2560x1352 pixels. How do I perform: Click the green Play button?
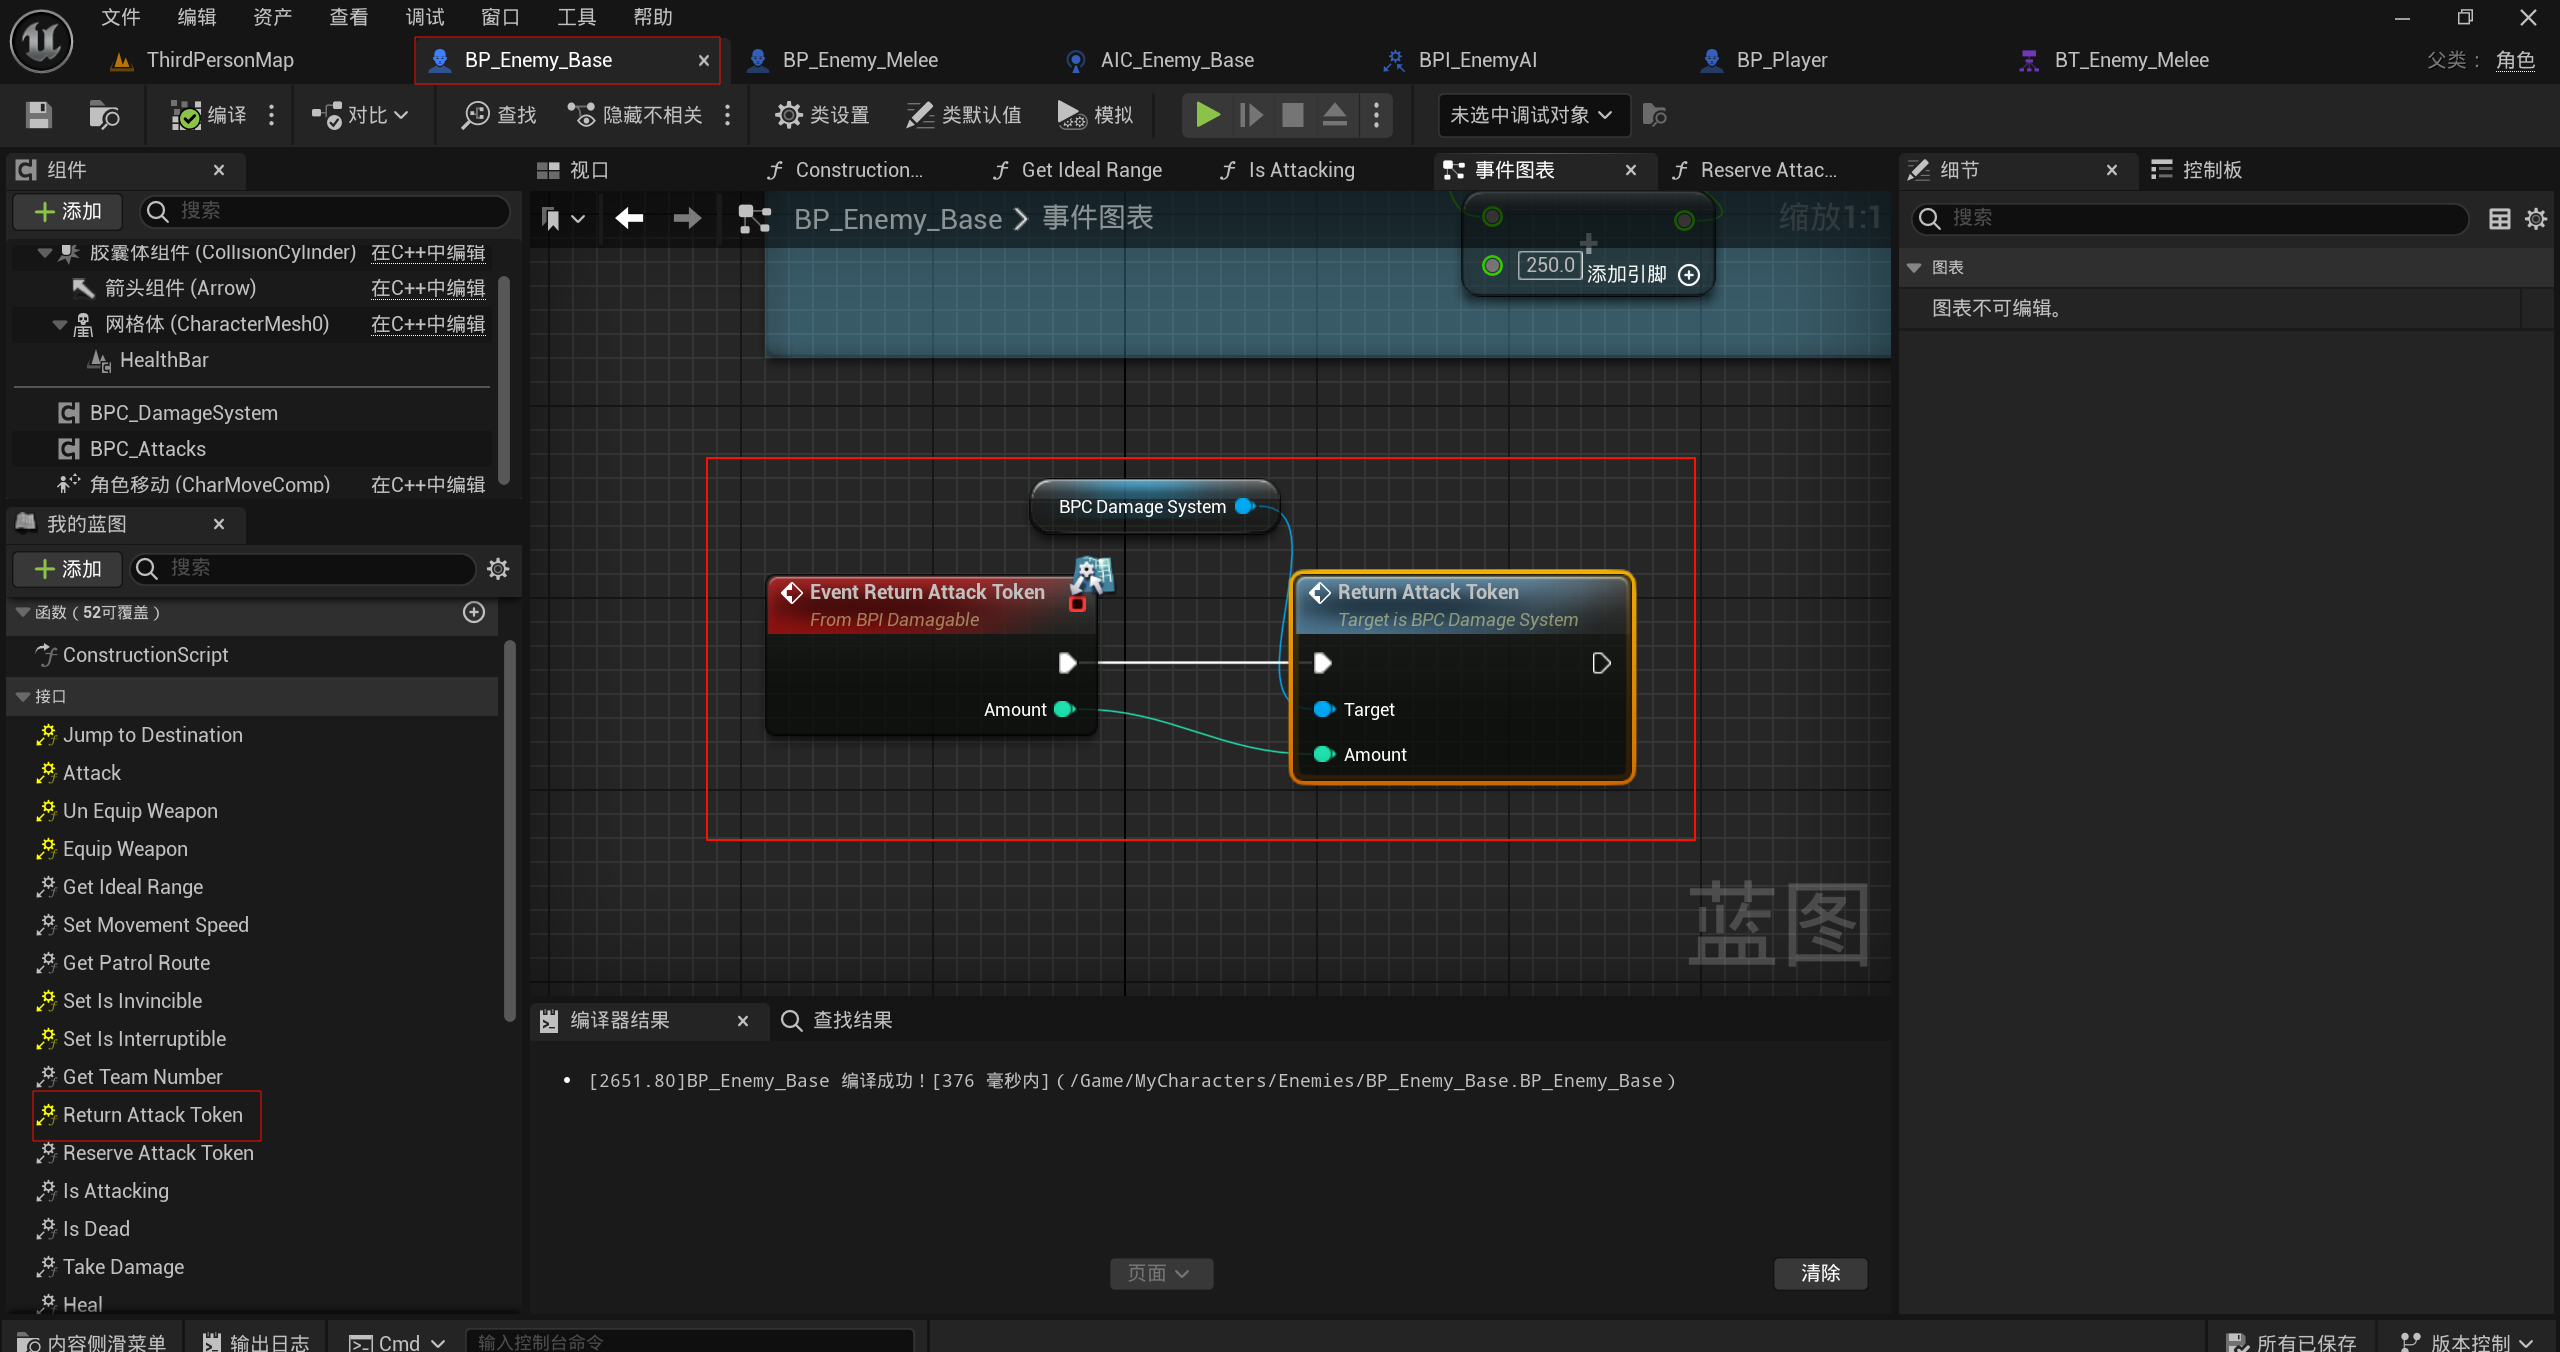click(1207, 115)
